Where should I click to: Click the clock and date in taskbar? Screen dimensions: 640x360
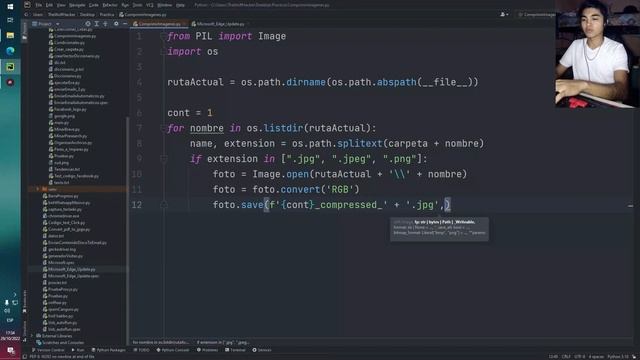(10, 336)
